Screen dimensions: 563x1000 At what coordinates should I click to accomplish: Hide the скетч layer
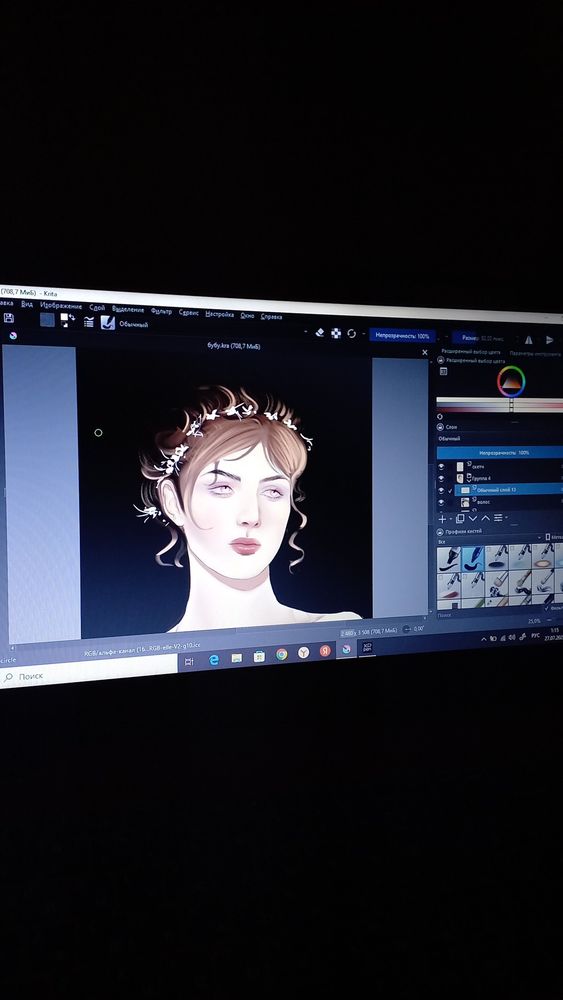tap(441, 467)
